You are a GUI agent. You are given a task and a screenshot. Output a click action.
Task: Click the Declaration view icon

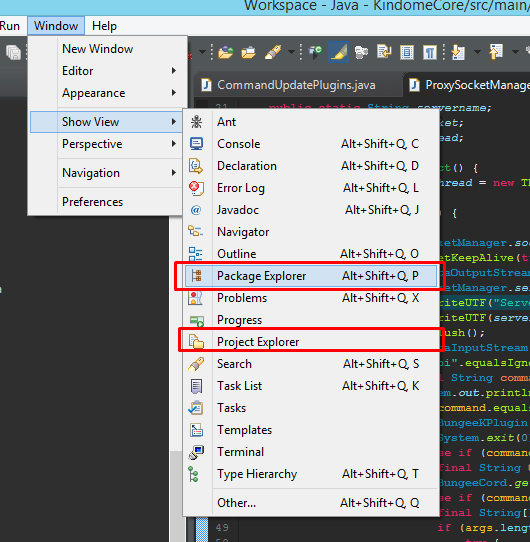click(x=196, y=166)
